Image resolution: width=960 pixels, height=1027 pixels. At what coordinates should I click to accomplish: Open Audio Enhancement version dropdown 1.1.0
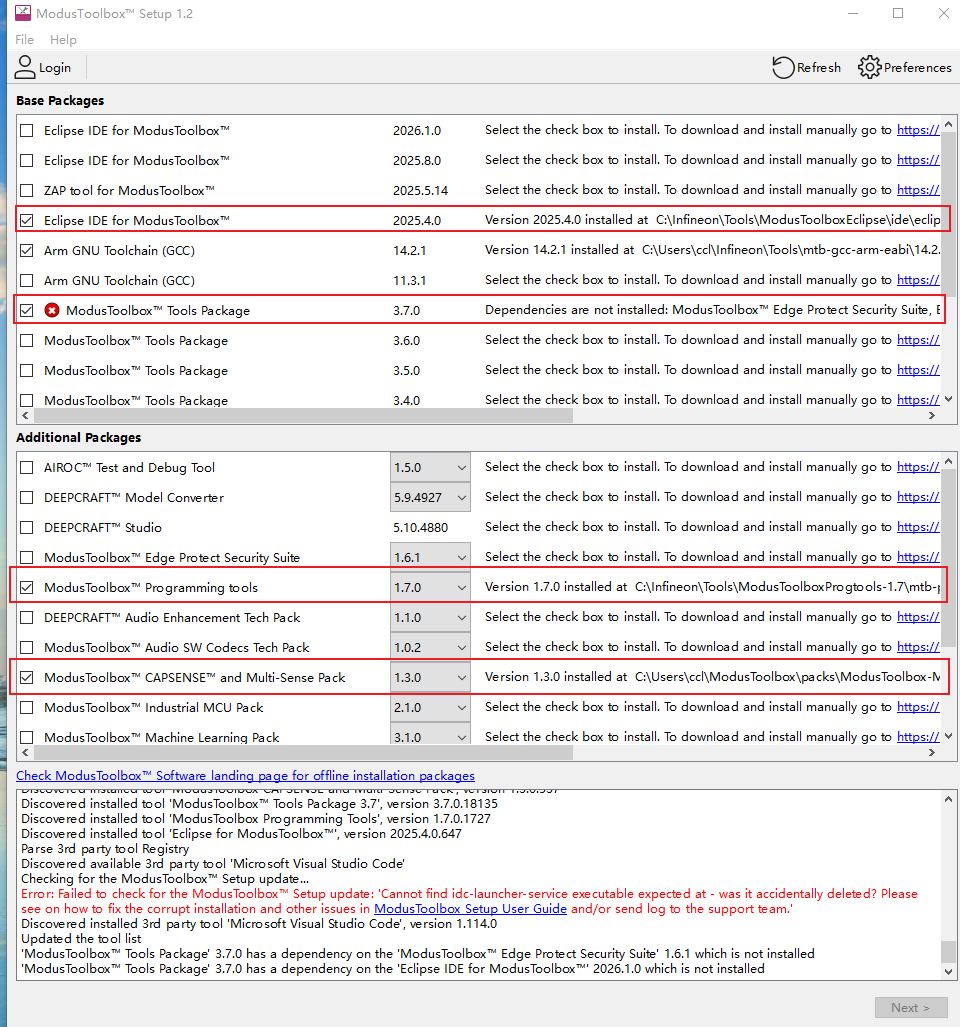click(x=430, y=618)
